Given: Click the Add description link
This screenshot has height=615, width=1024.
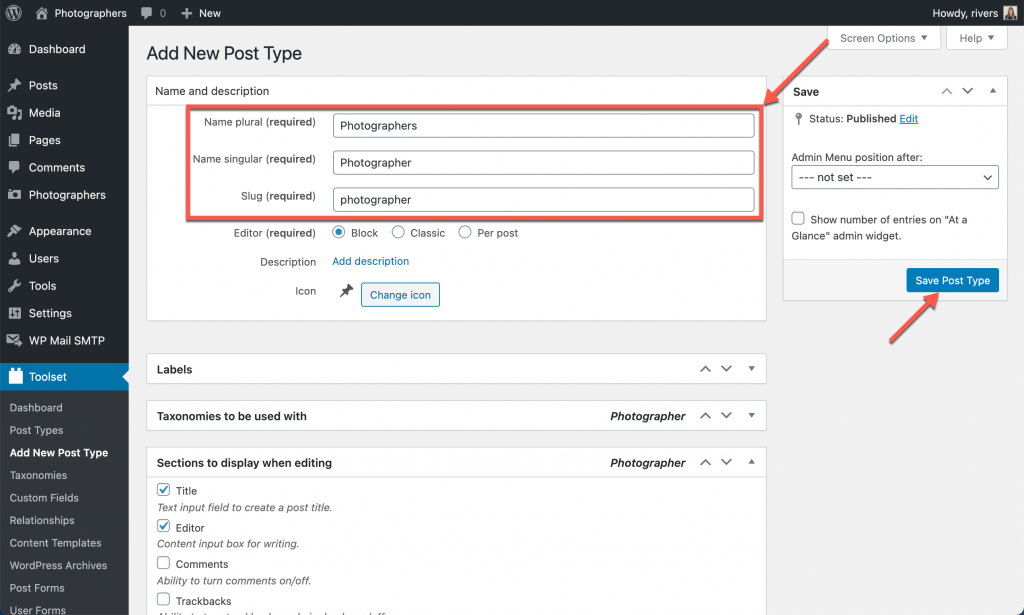Looking at the screenshot, I should point(370,261).
